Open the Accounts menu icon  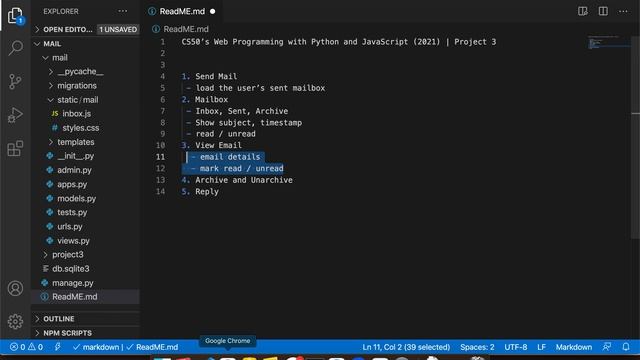pyautogui.click(x=15, y=288)
